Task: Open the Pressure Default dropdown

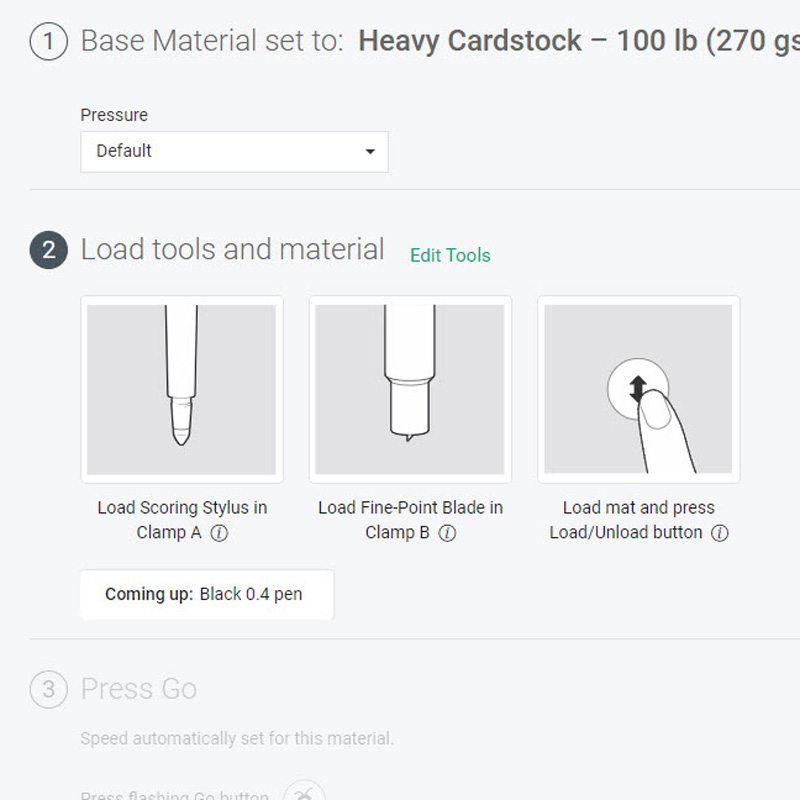Action: [x=234, y=151]
